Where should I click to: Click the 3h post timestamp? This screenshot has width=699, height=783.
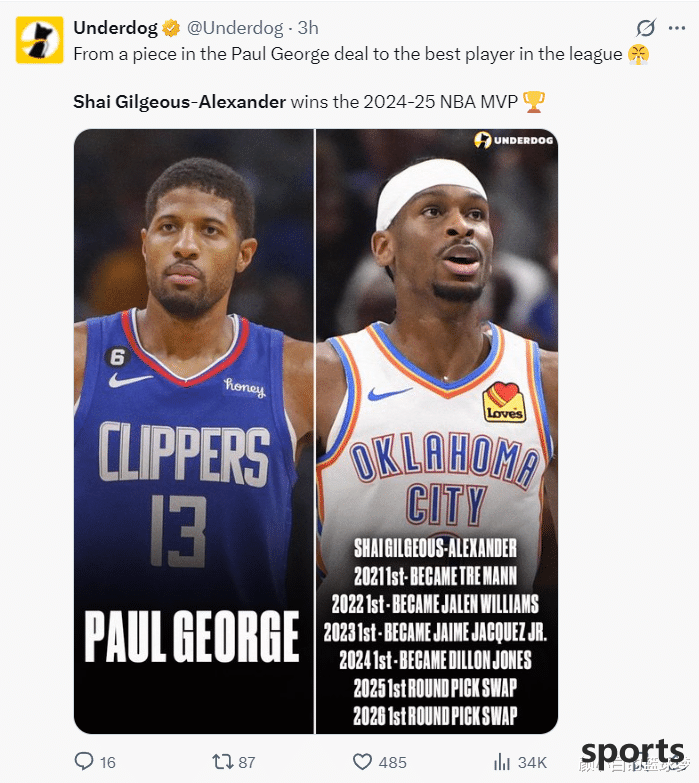pos(308,28)
